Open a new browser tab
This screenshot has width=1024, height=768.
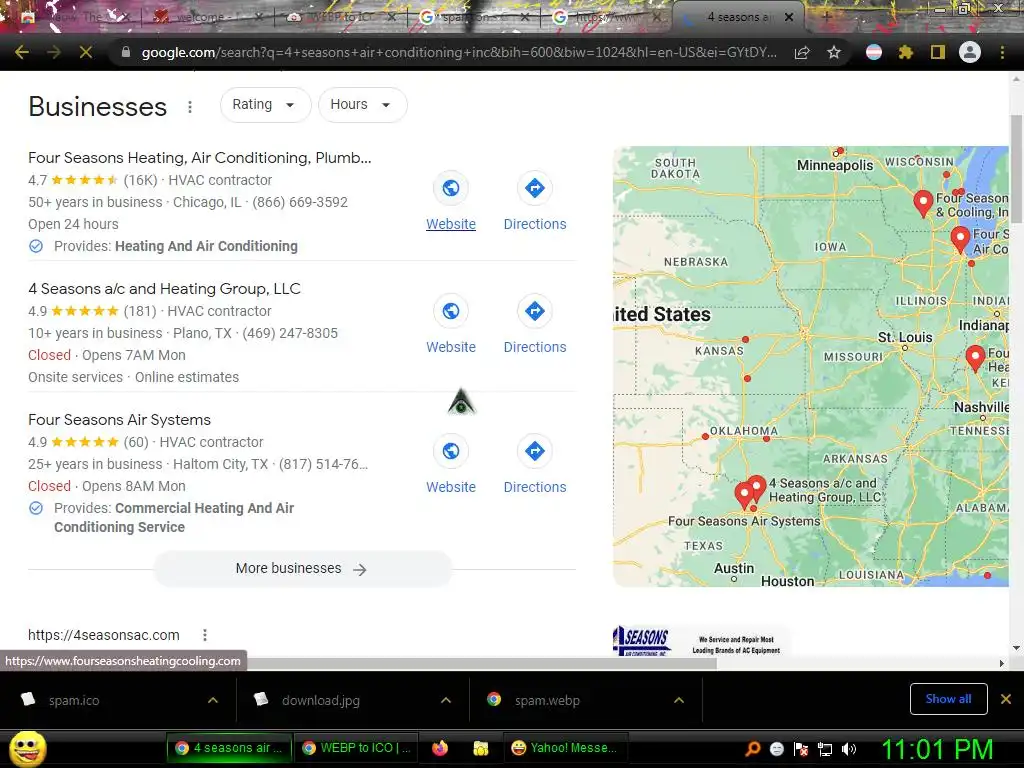click(x=825, y=17)
